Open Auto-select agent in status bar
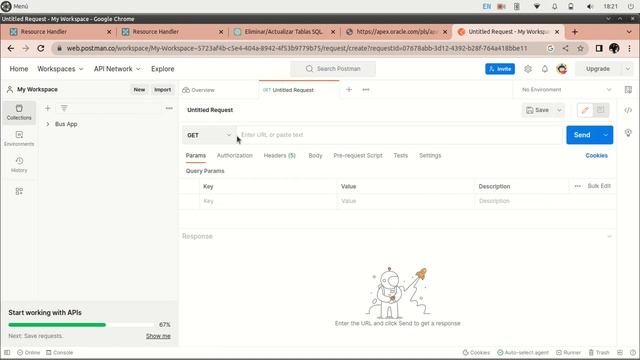 [x=523, y=353]
